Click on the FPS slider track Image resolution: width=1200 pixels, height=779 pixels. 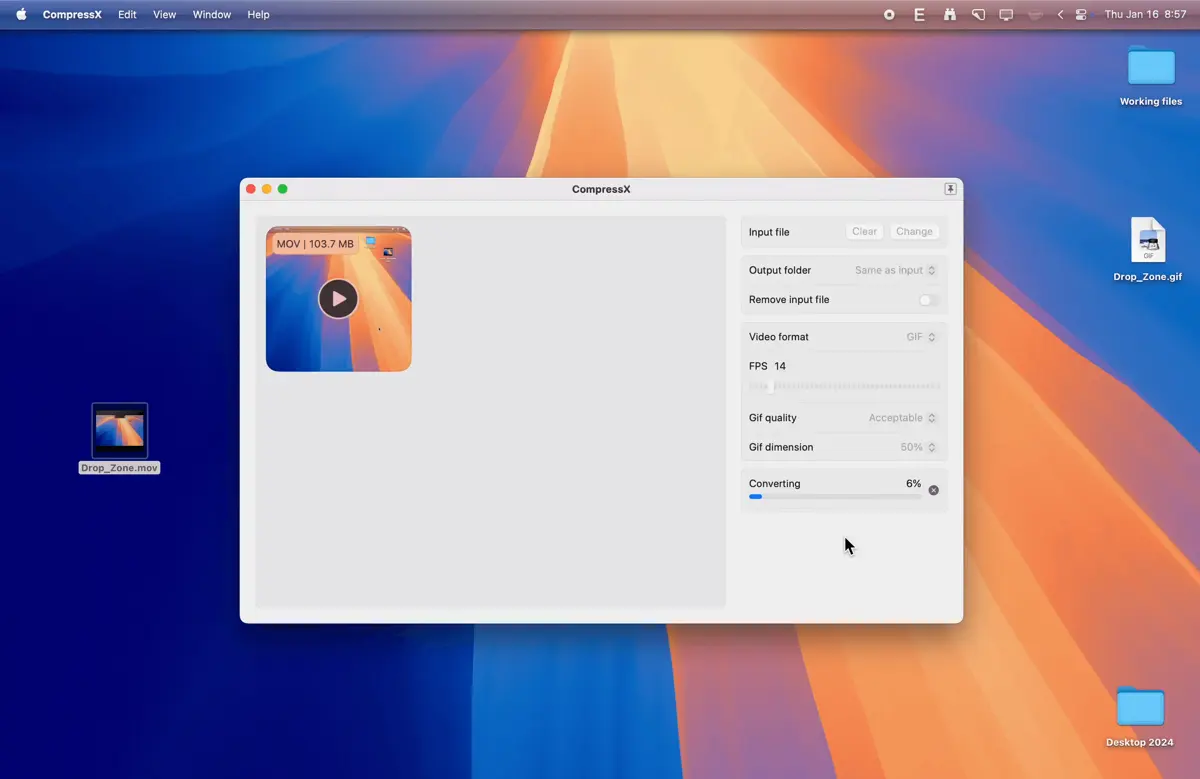pos(844,386)
